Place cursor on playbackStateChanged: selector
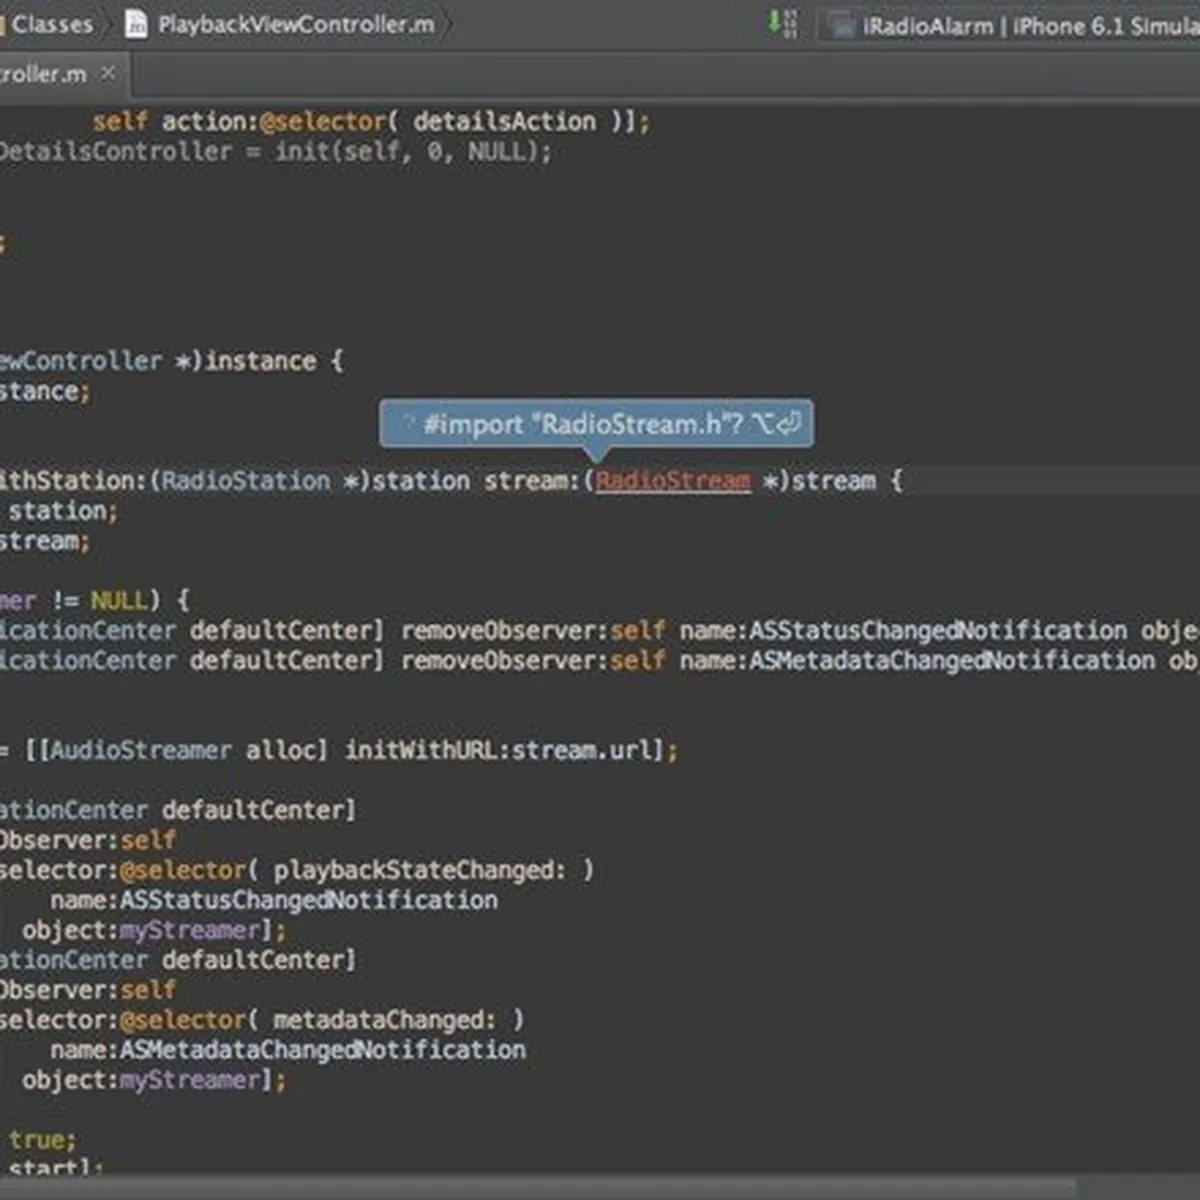The image size is (1200, 1200). pos(419,870)
